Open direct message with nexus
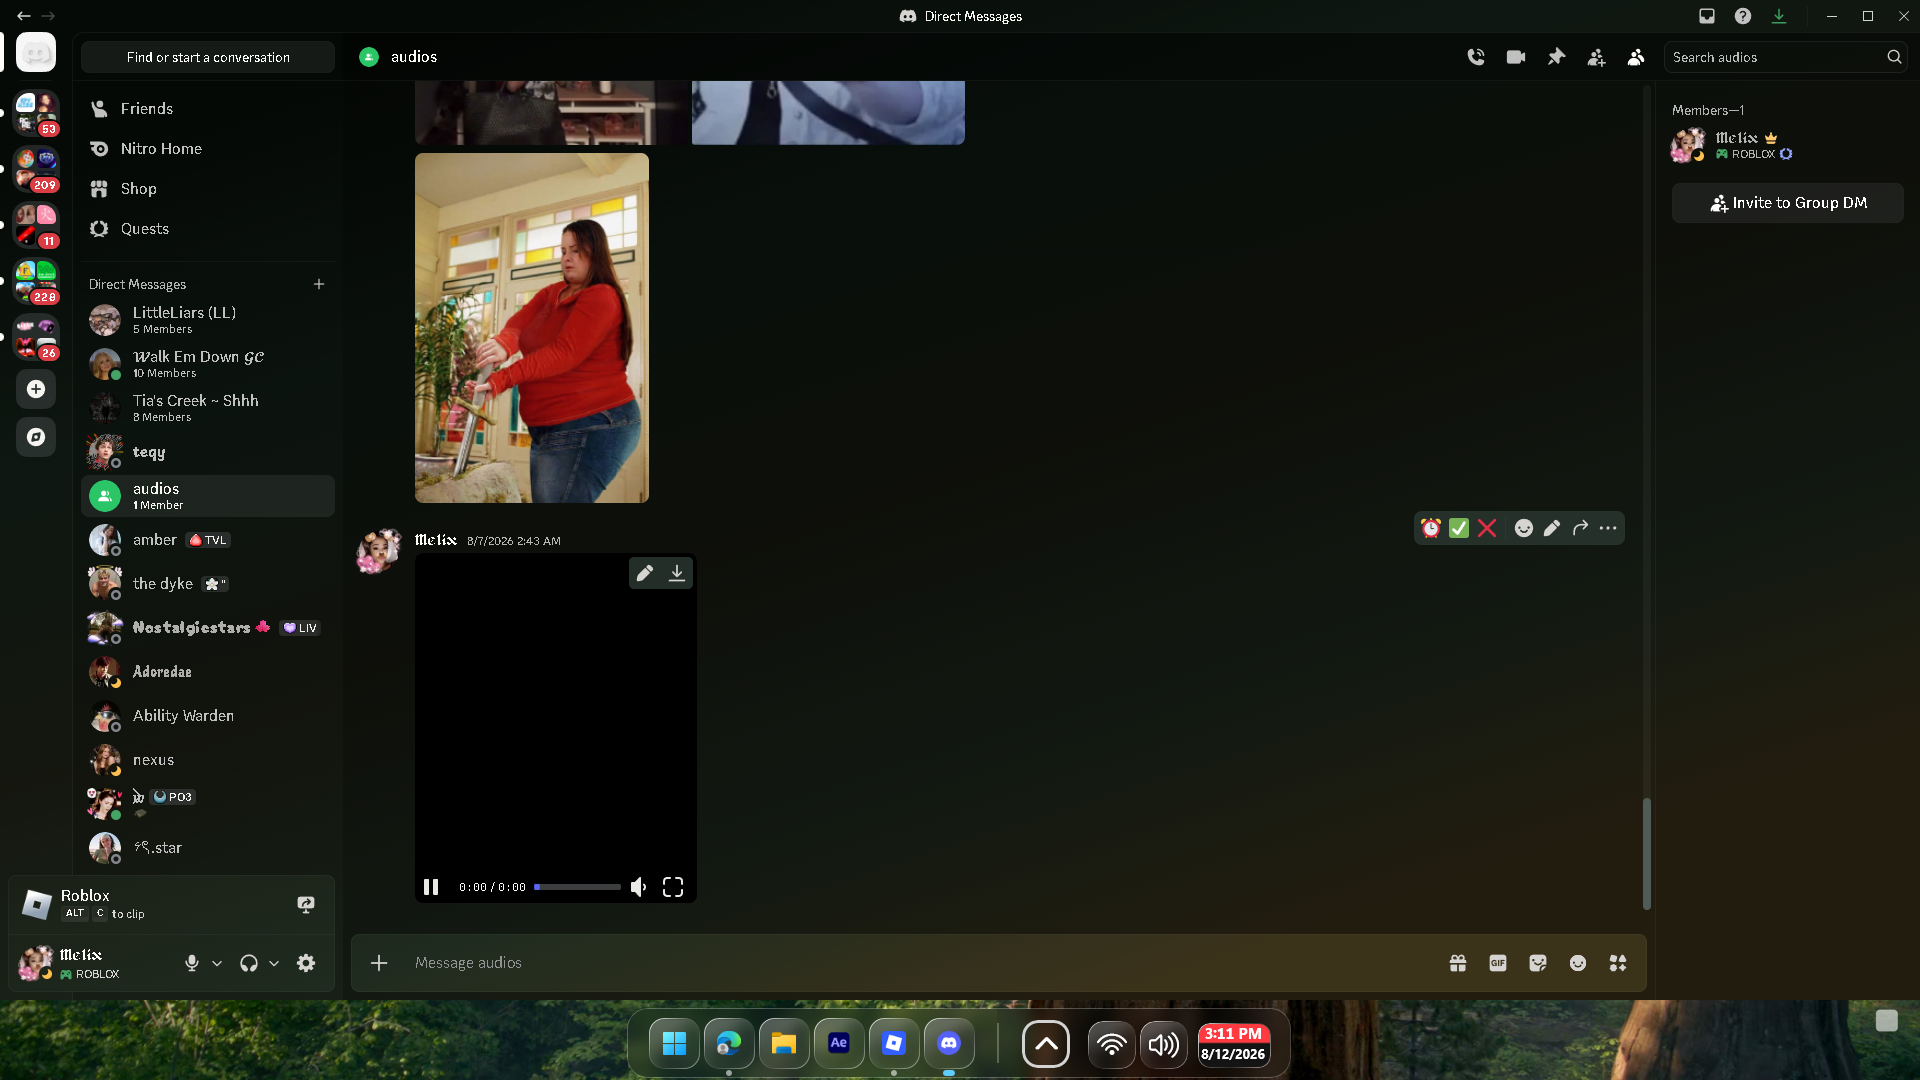 (208, 760)
